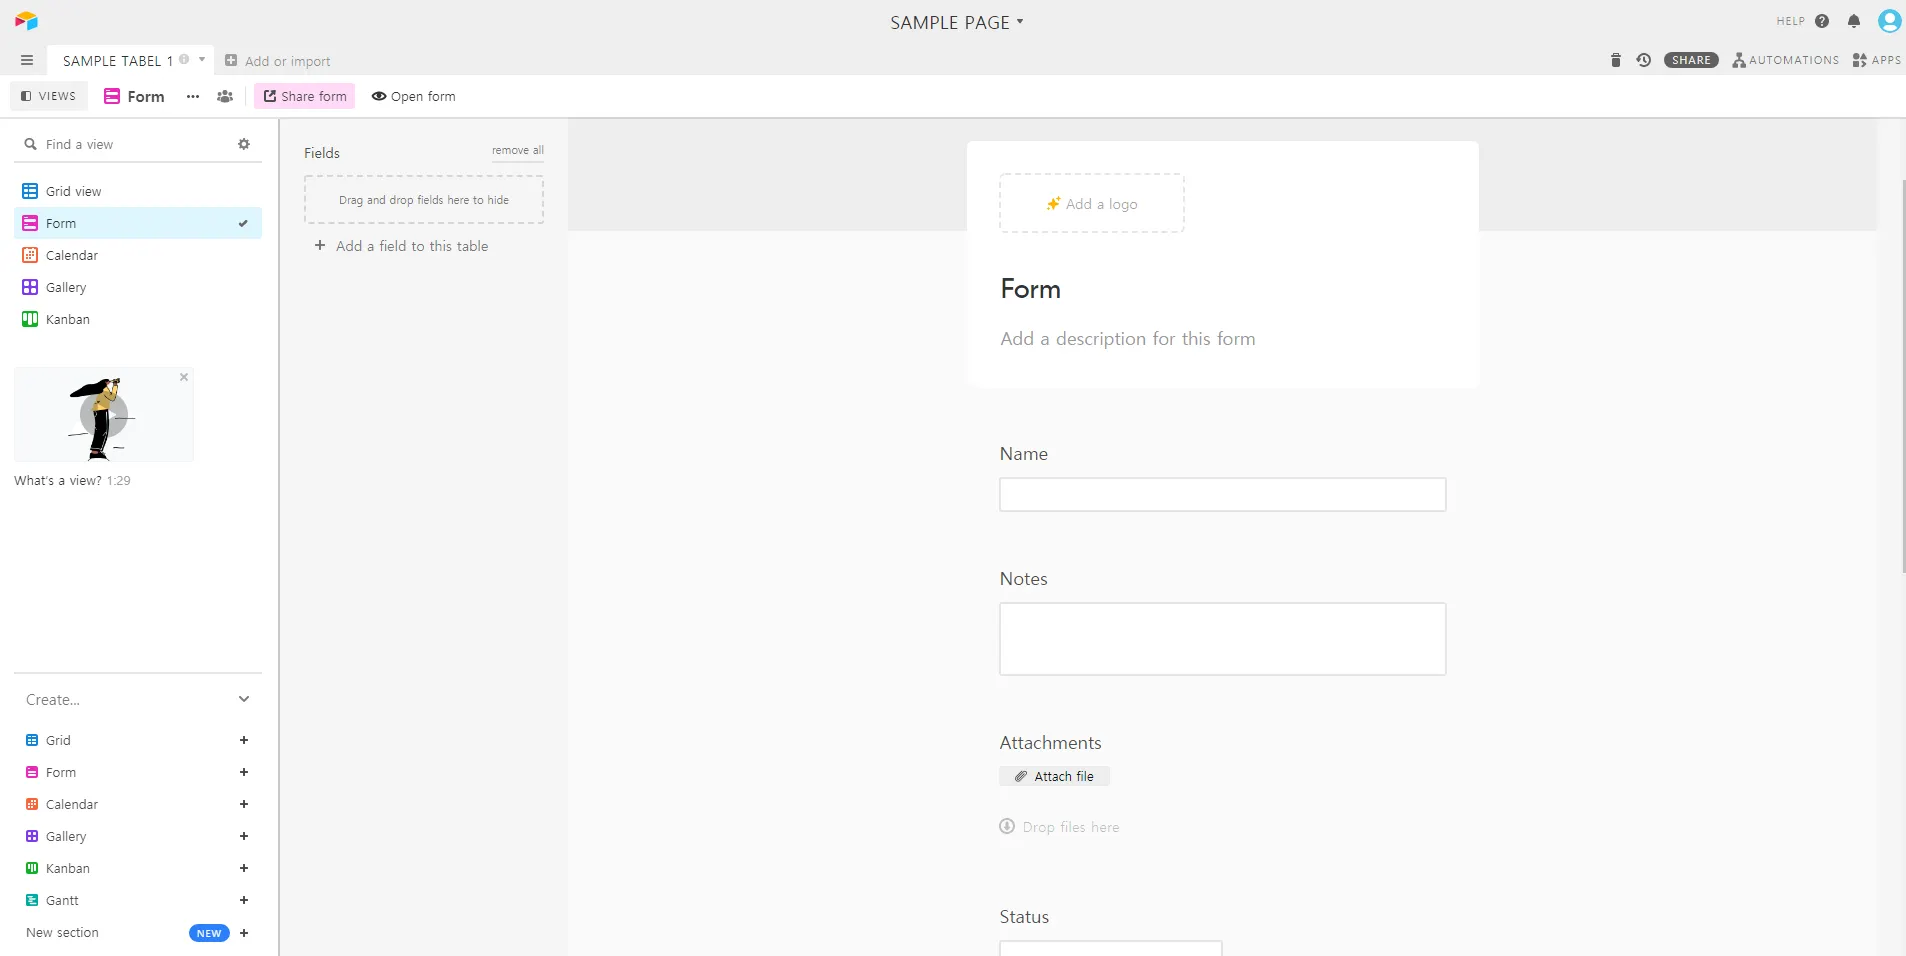Open the notifications bell
The width and height of the screenshot is (1906, 956).
[1853, 21]
